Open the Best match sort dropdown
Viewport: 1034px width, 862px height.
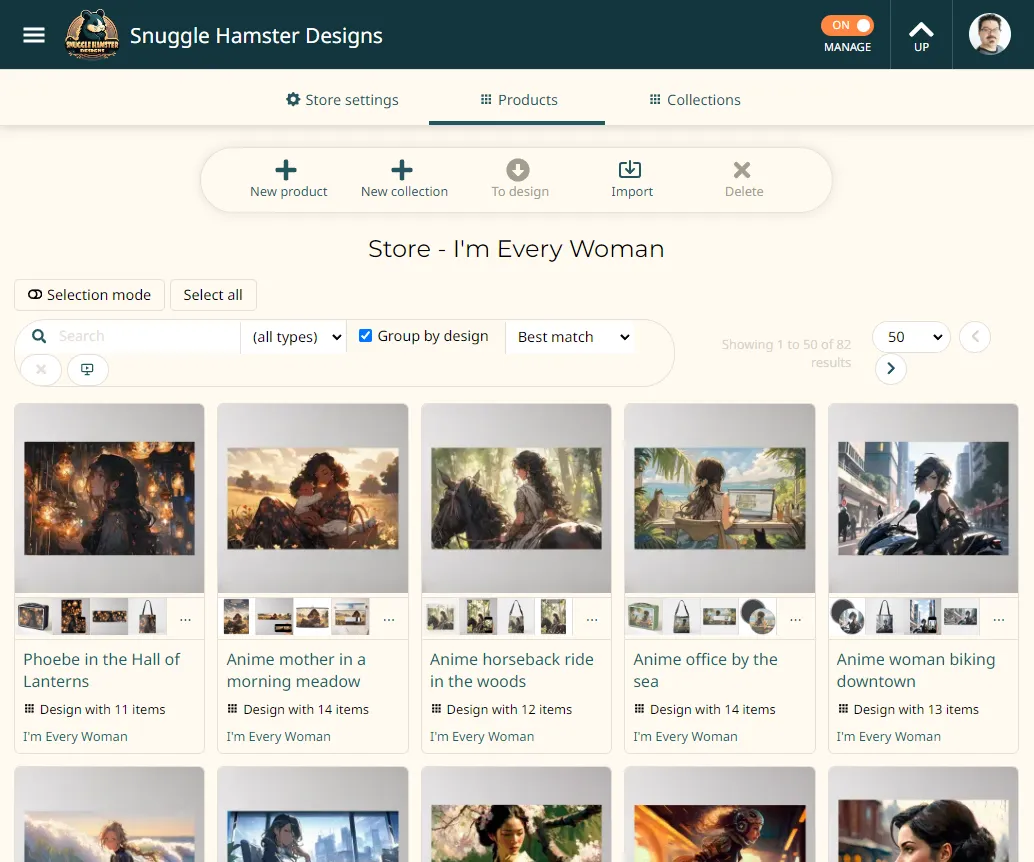572,337
